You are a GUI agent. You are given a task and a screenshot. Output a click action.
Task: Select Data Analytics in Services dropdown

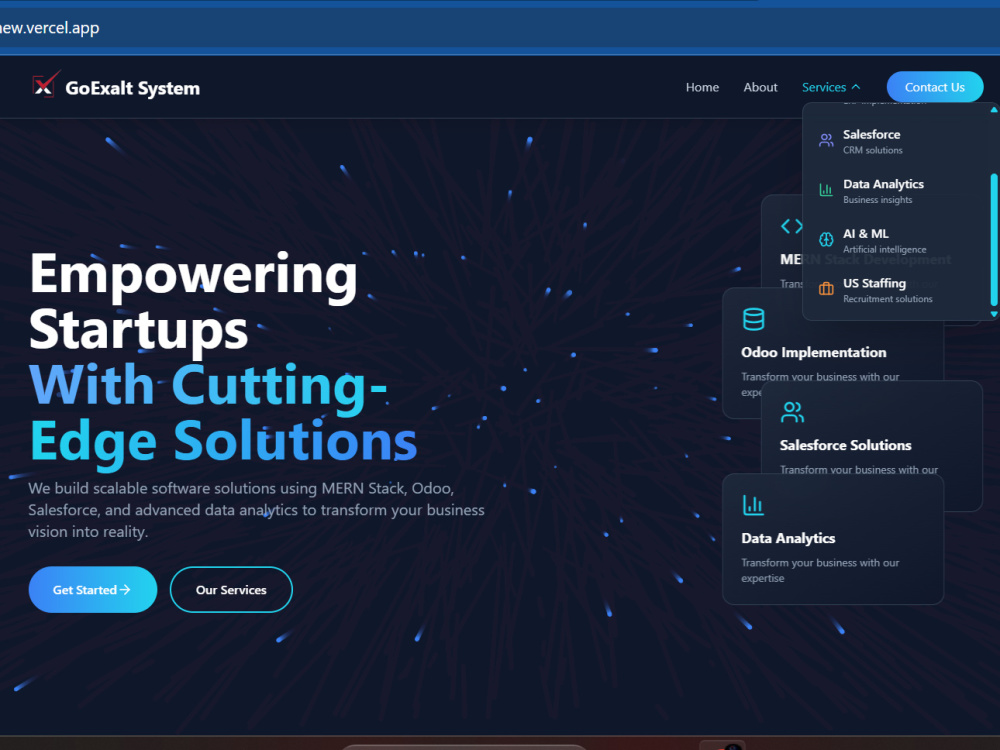[896, 191]
